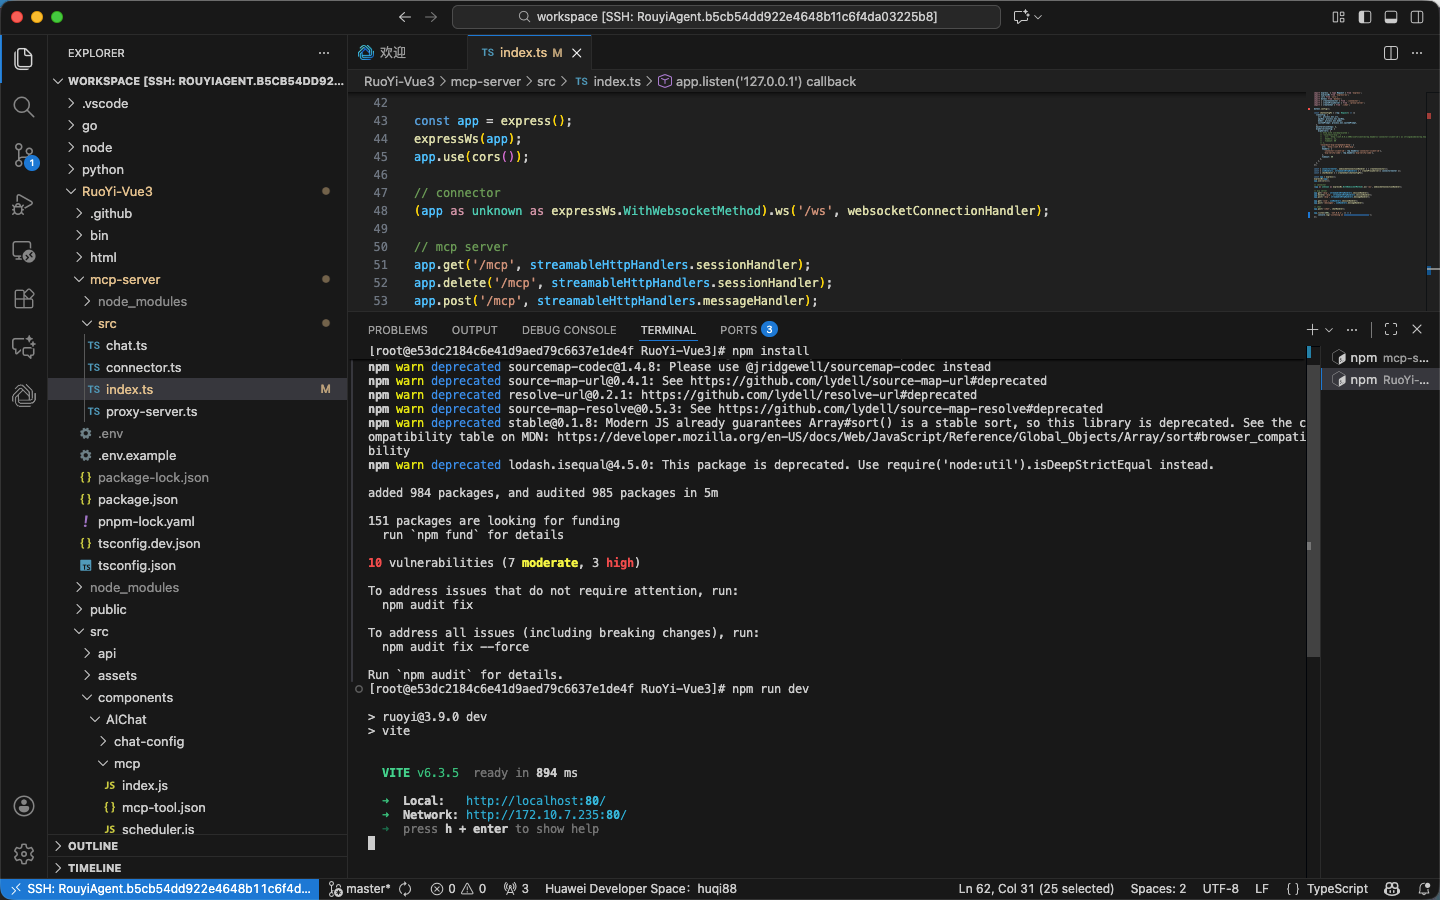Open editor more actions menu
Screen dimensions: 1440x900
pos(1417,53)
